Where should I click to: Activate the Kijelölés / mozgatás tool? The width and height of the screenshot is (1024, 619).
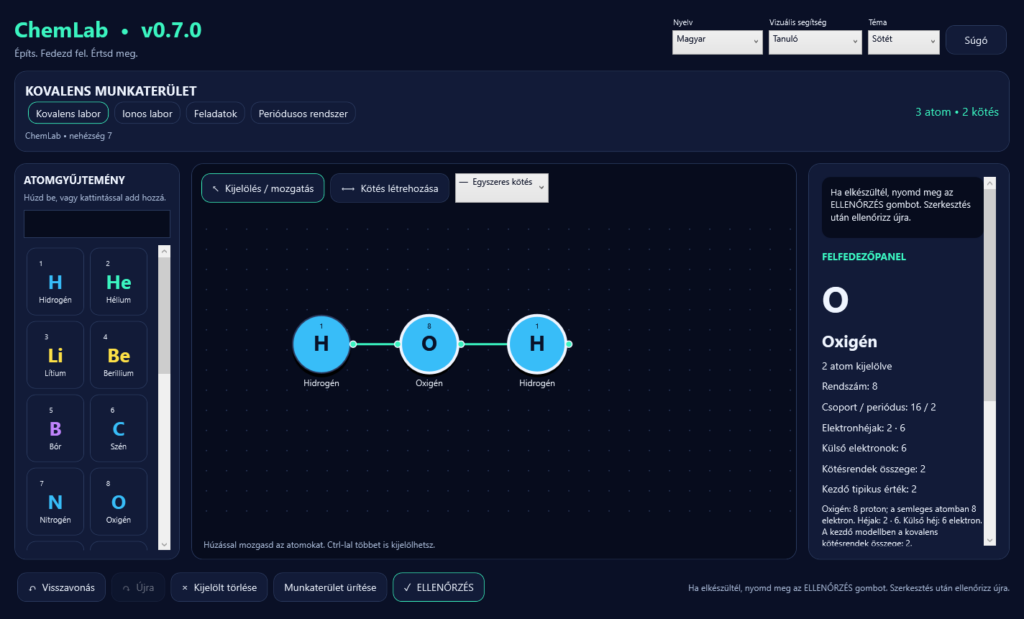pos(263,188)
